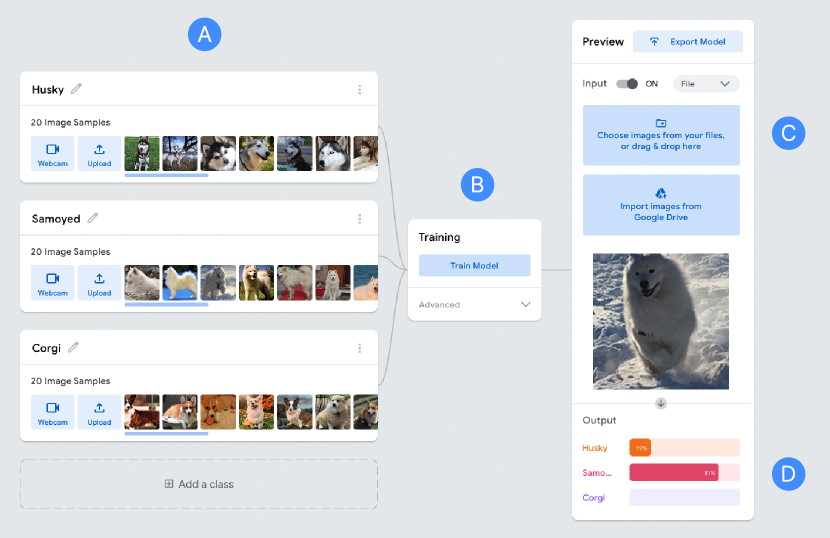Click the pencil icon beside Corgi

coord(74,347)
